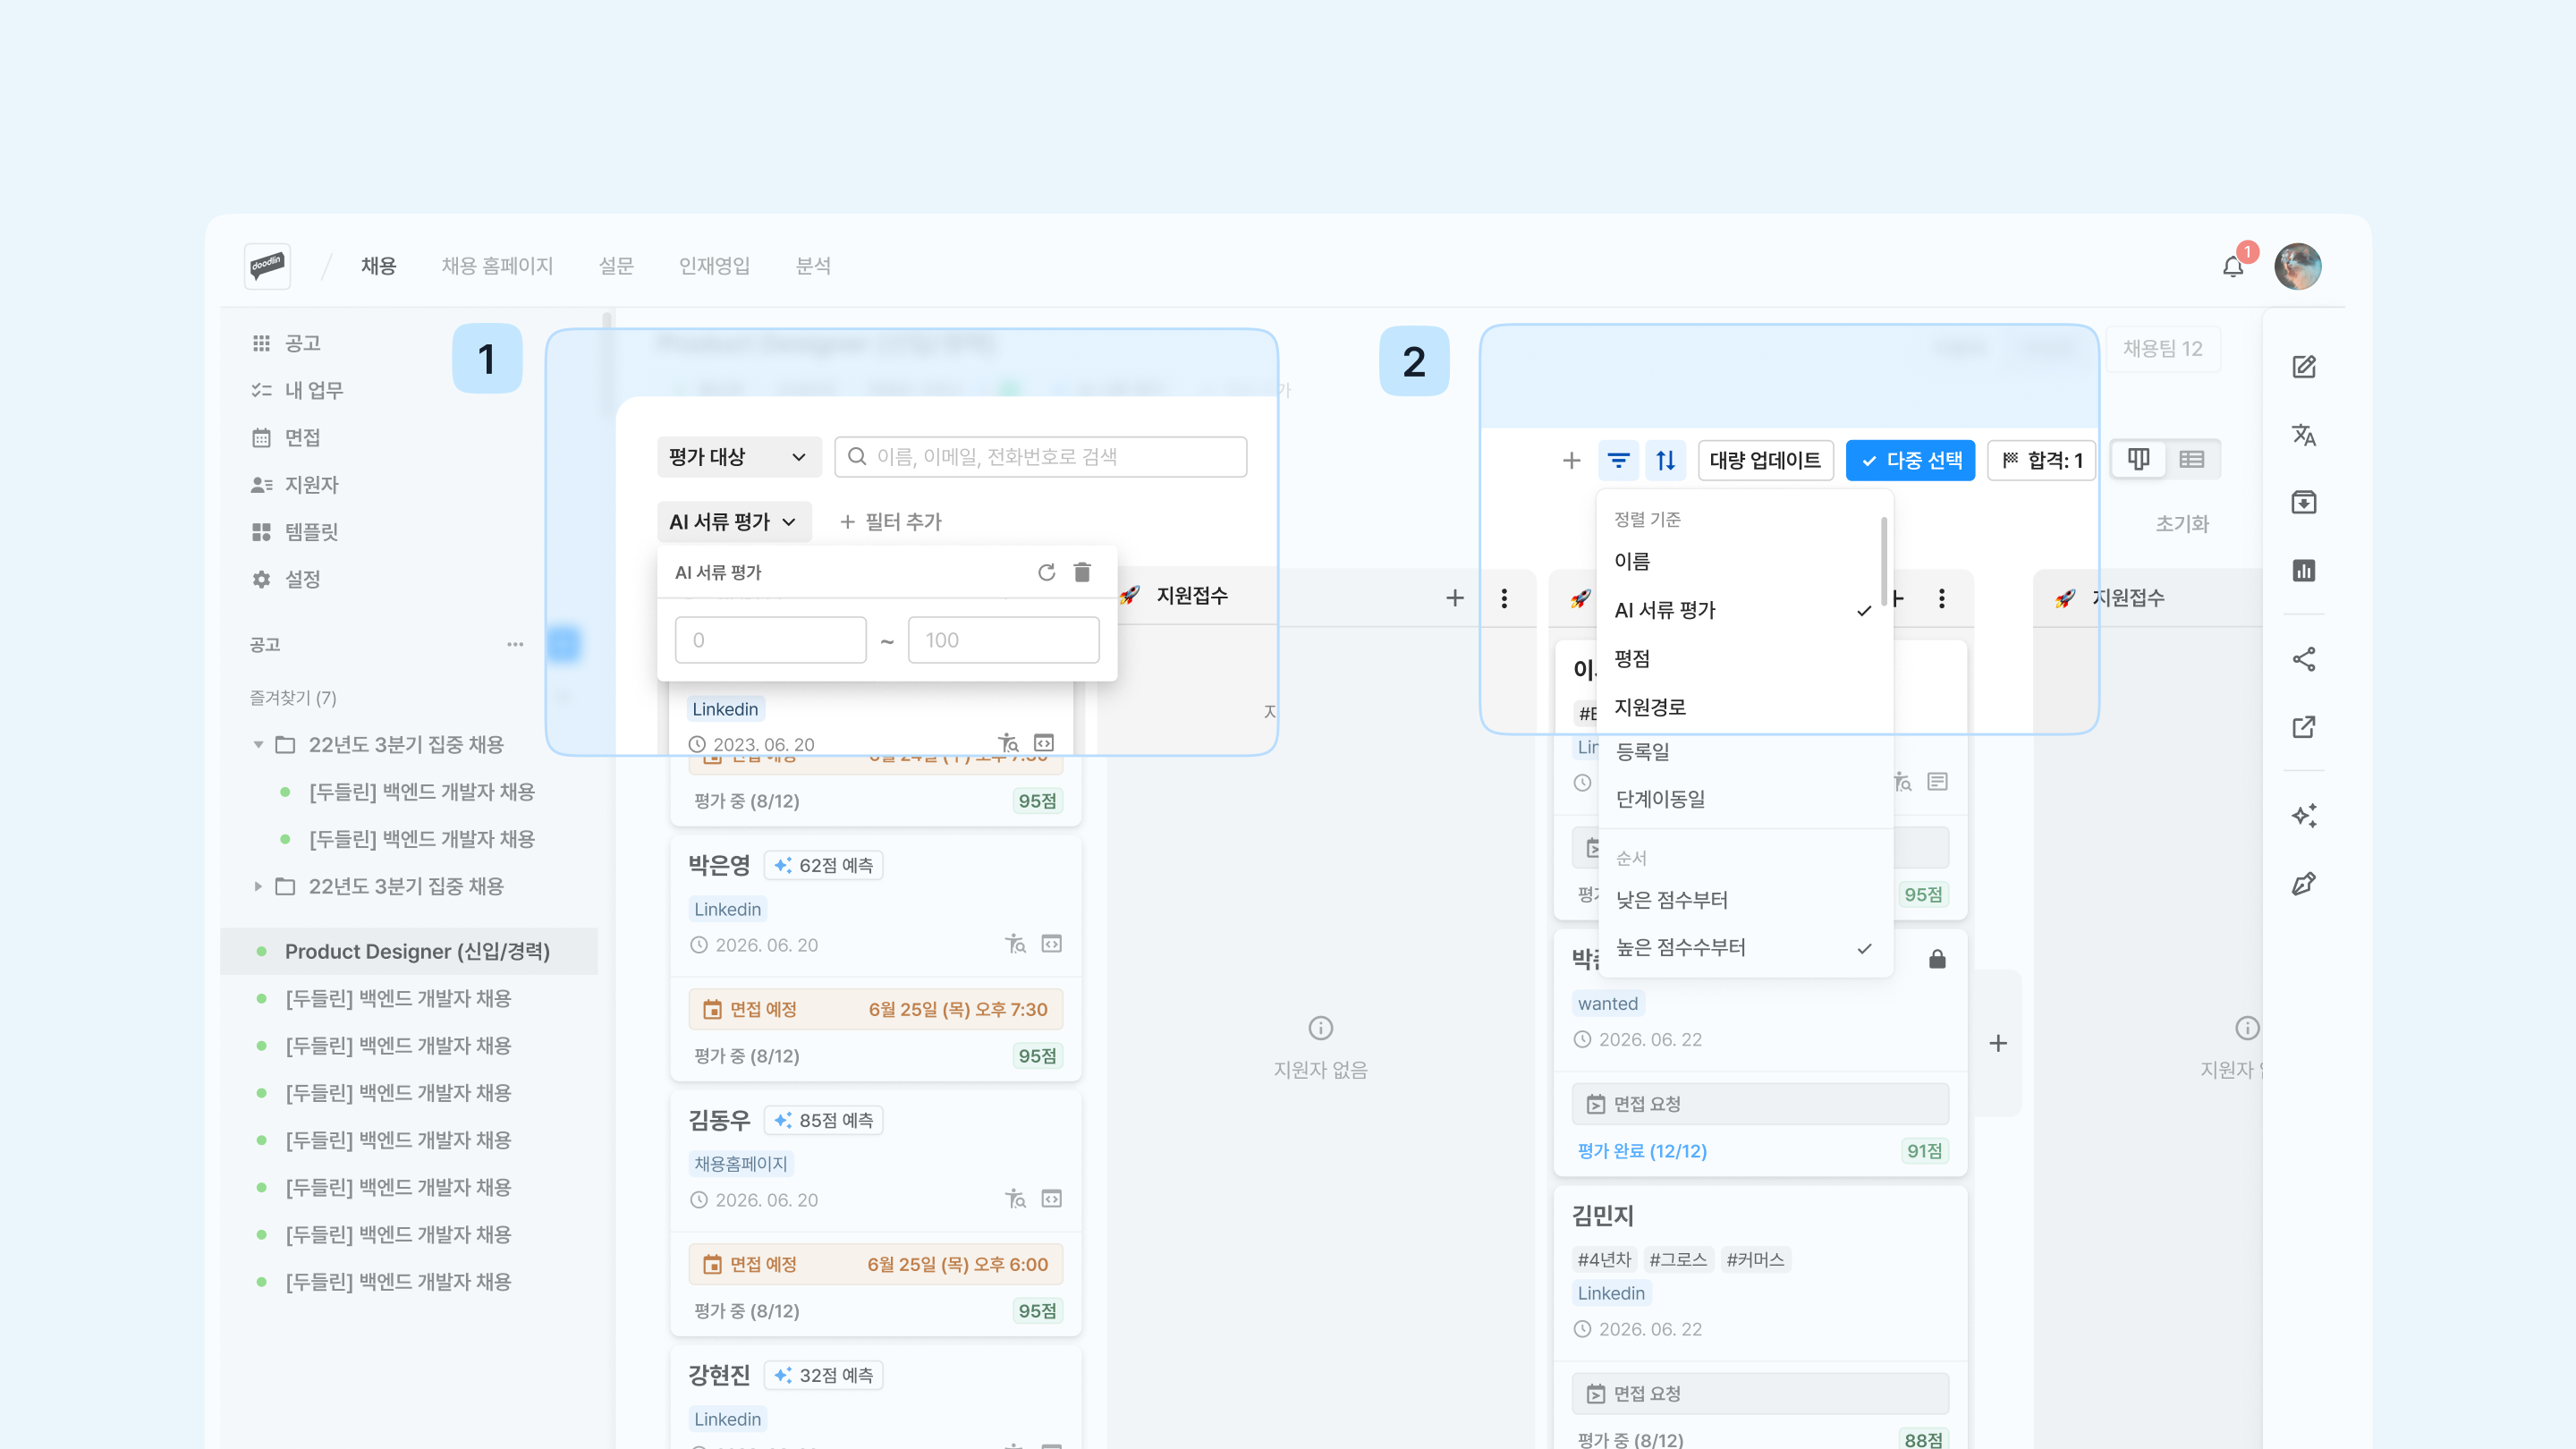Click the plus button beside the wanted card

click(1998, 1043)
